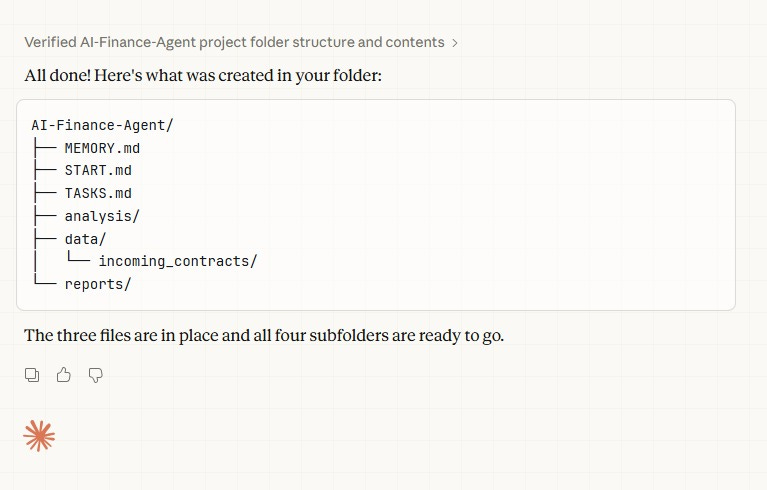The height and width of the screenshot is (490, 767).
Task: Click the incoming_contracts/ subfolder line
Action: [178, 261]
